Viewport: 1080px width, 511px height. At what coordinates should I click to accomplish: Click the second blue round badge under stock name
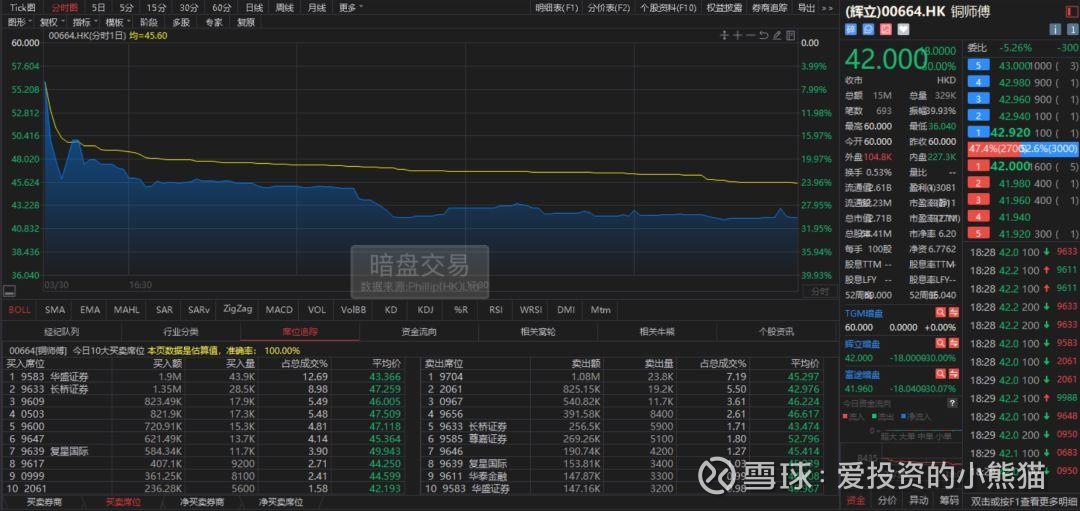point(868,30)
